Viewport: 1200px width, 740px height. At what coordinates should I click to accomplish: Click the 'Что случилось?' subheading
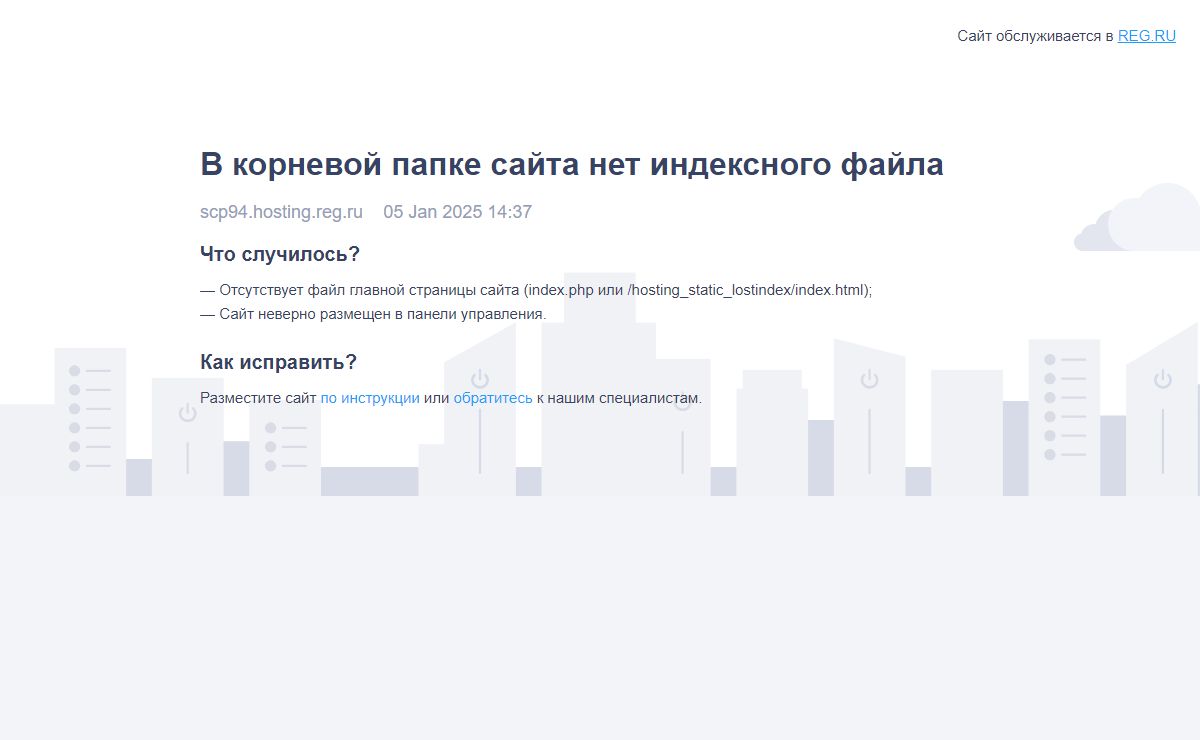point(280,254)
